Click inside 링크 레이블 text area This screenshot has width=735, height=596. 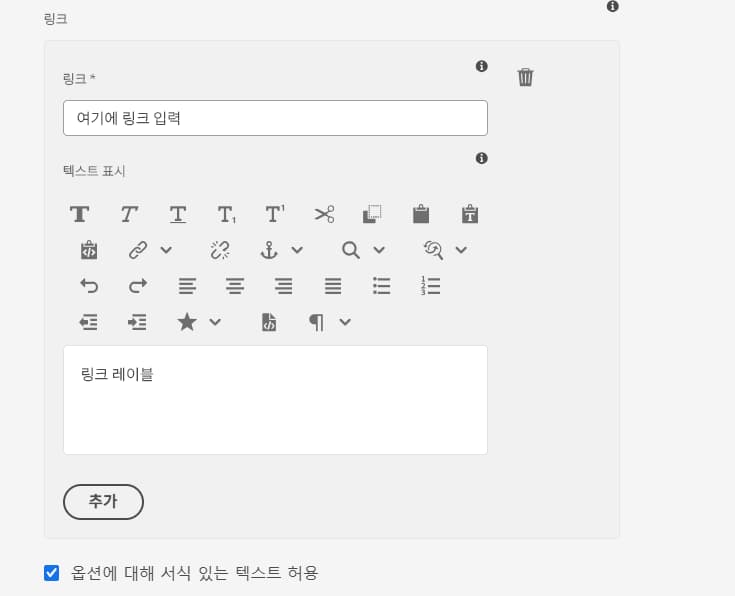[275, 400]
